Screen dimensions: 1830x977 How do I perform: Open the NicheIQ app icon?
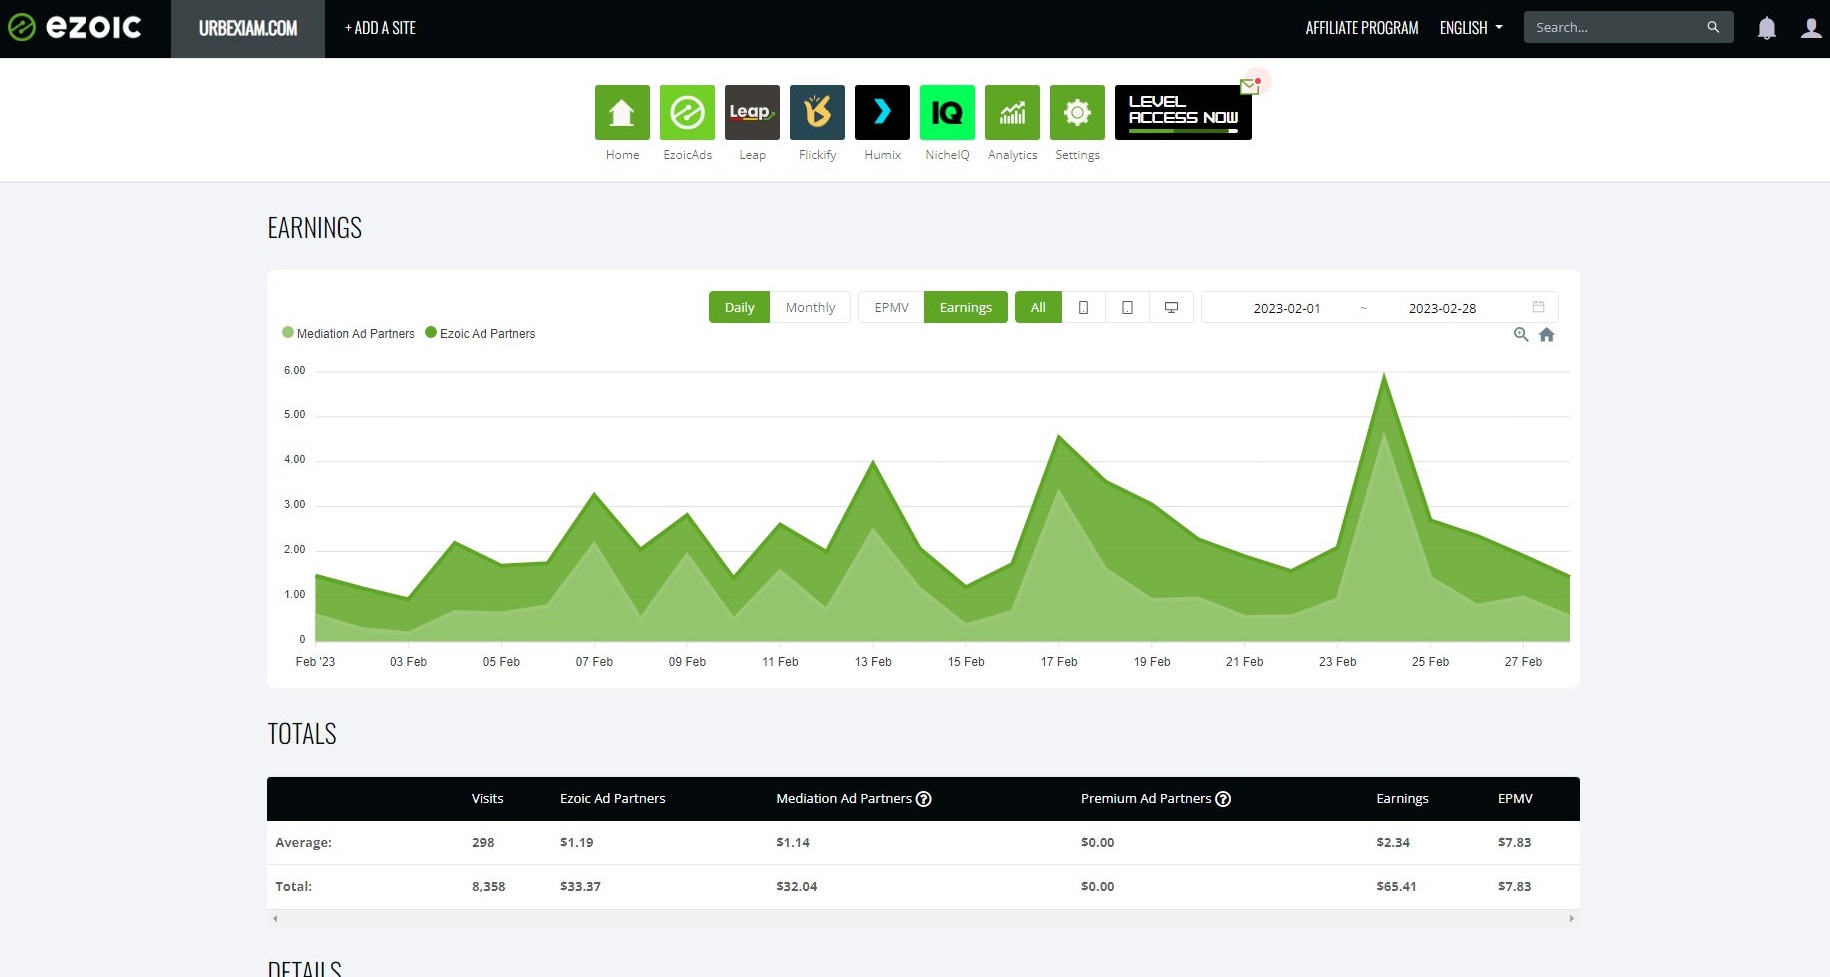click(x=947, y=112)
